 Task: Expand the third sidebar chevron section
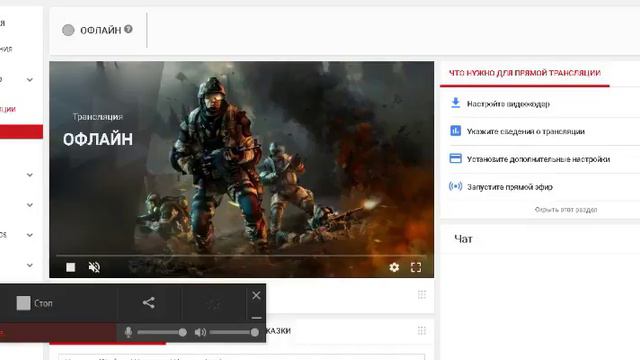click(x=30, y=205)
